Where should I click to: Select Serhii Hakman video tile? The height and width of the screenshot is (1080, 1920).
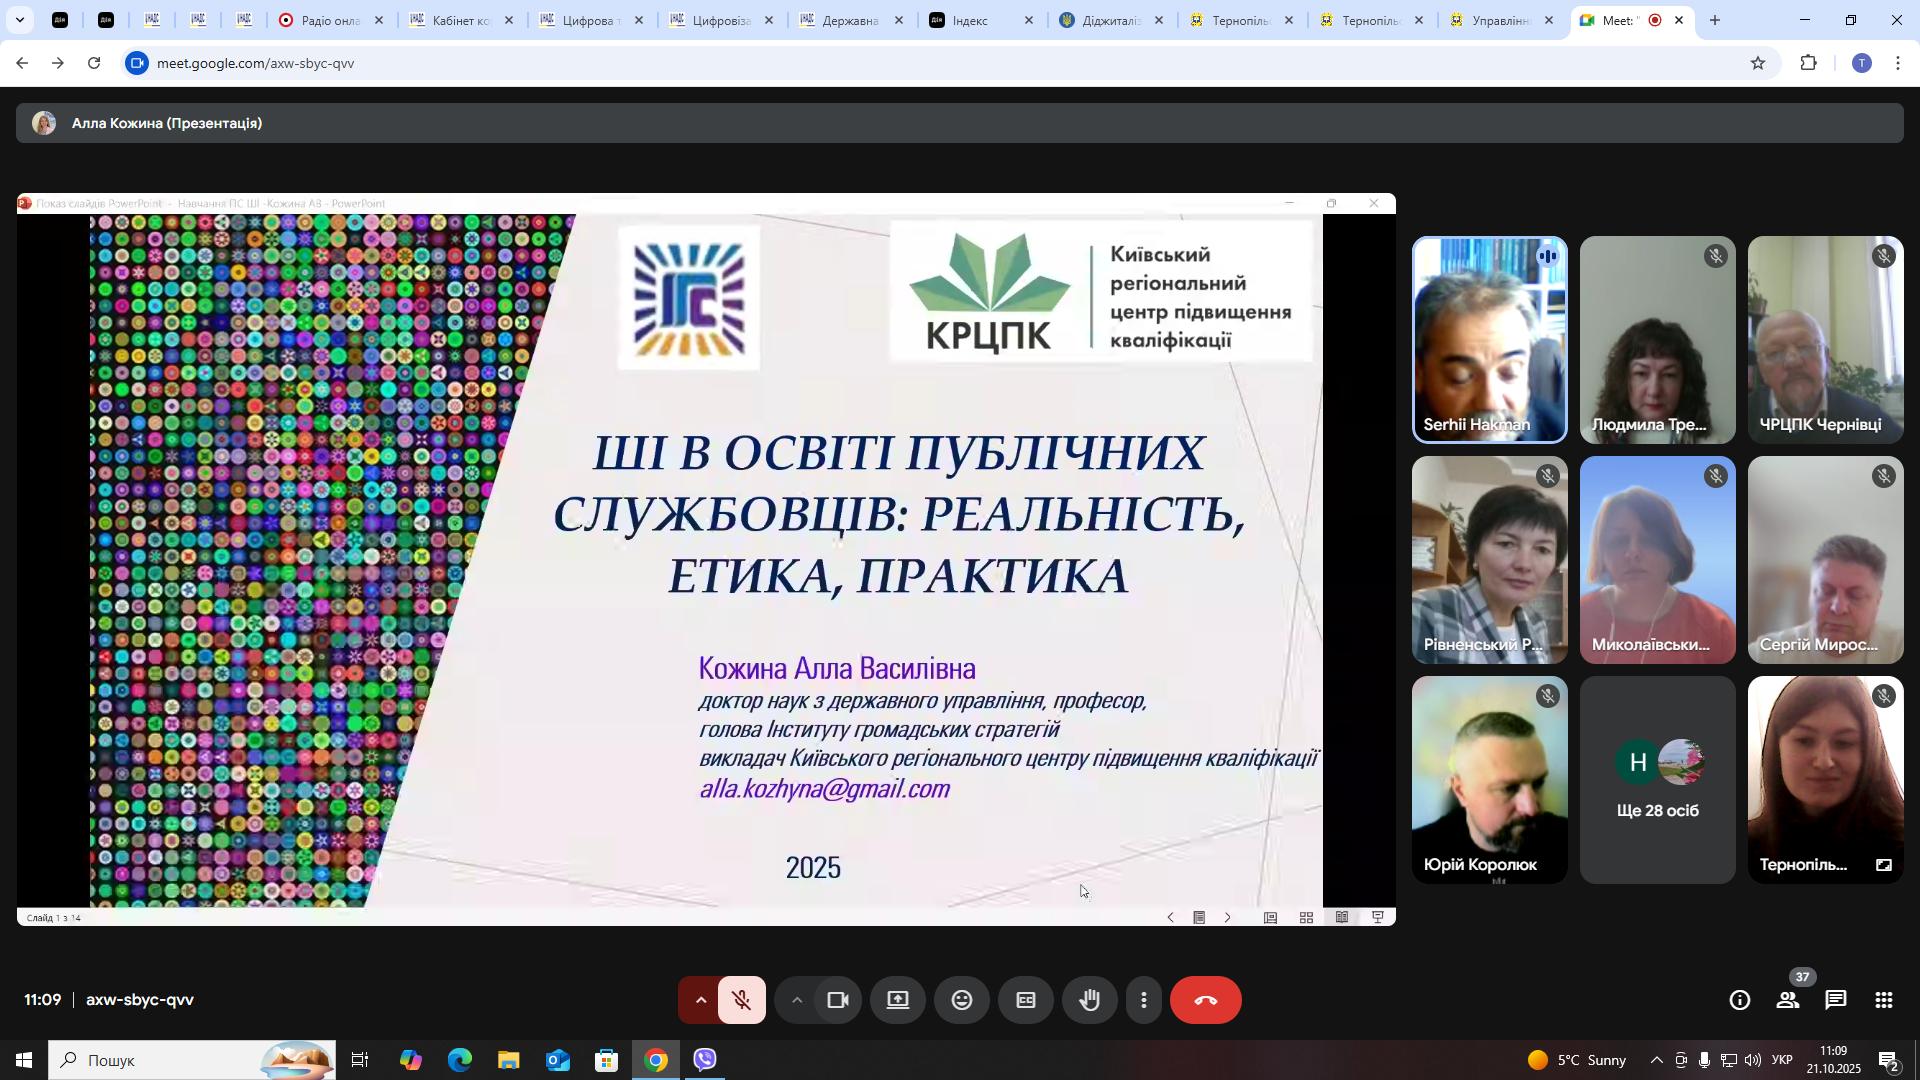pos(1489,340)
